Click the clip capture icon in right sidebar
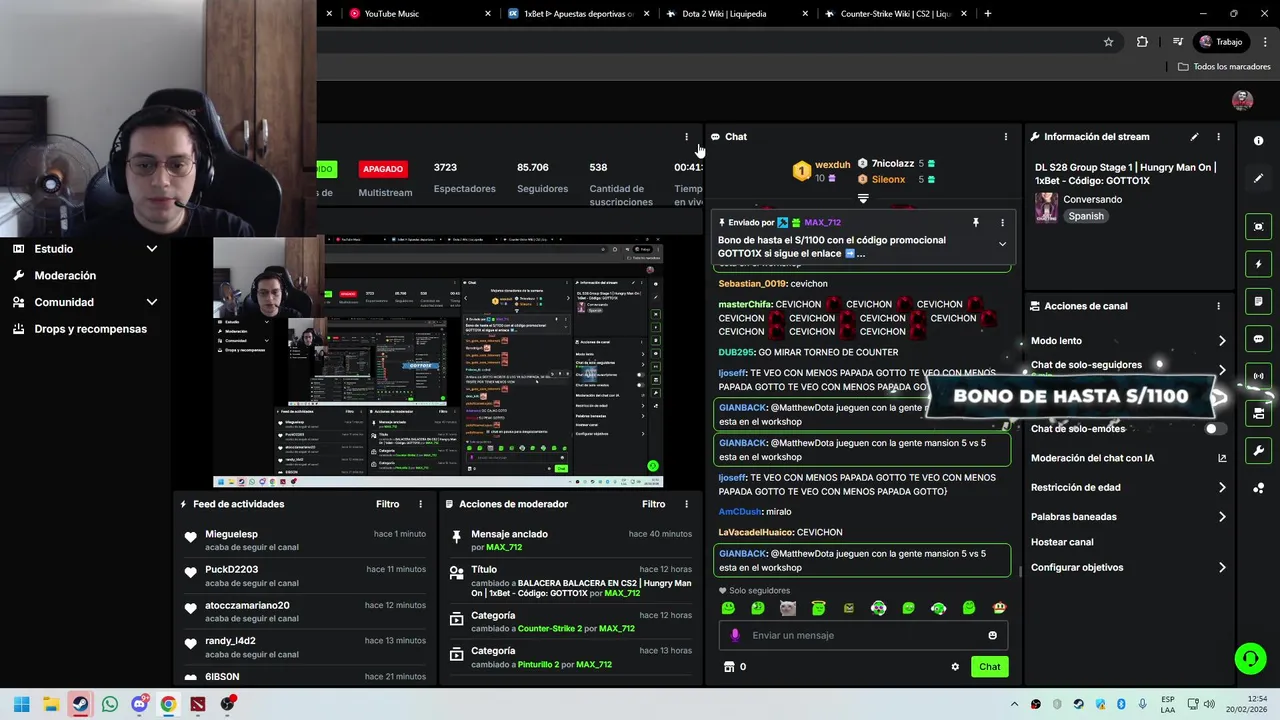Viewport: 1280px width, 720px height. (1258, 227)
